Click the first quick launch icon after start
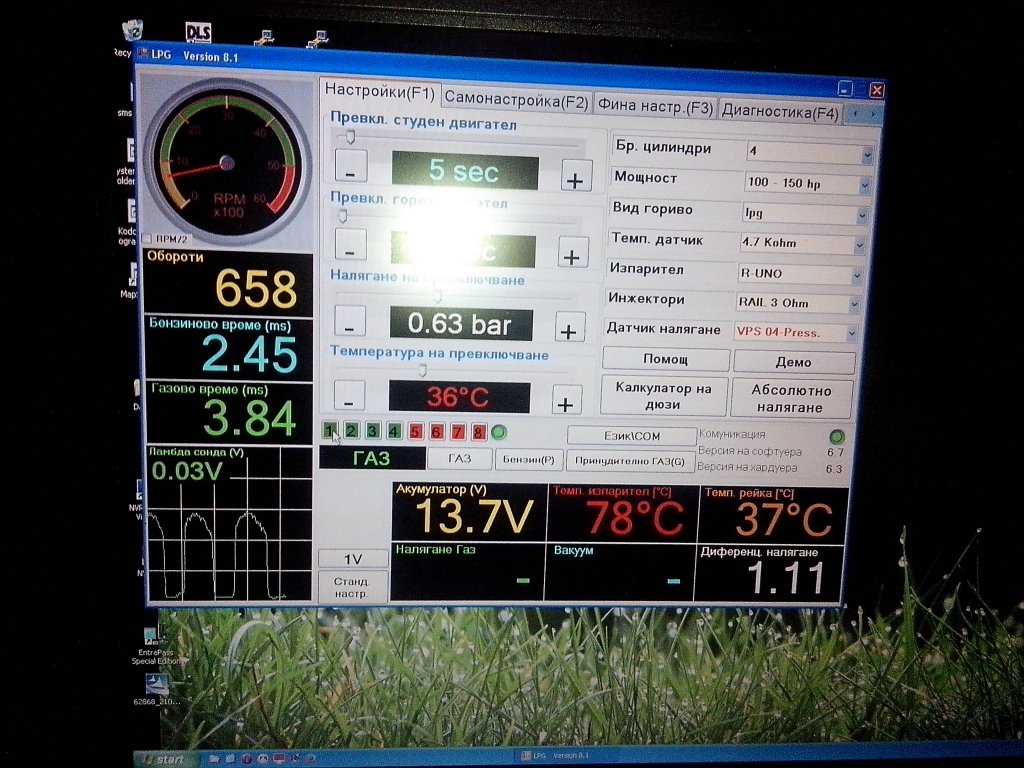Screen dimensions: 1024x768 click(213, 759)
